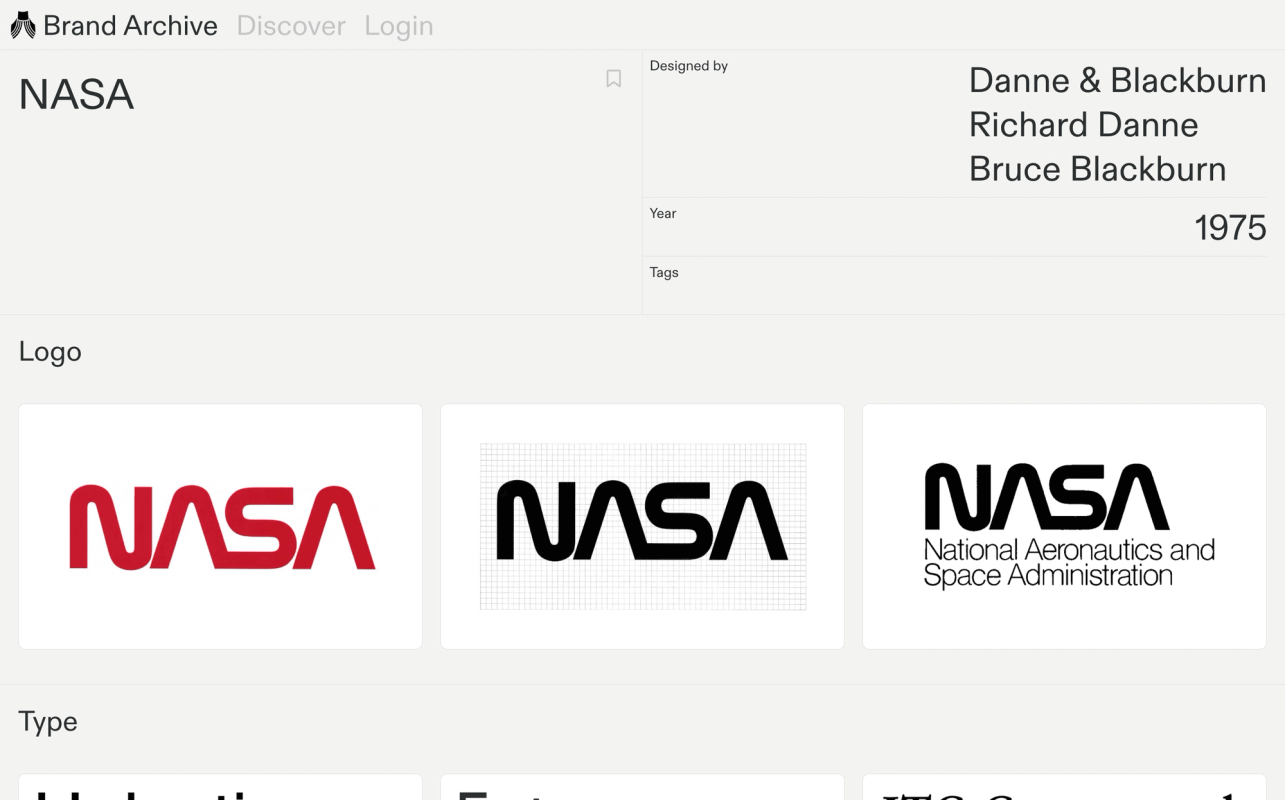Screen dimensions: 1285x800
Task: Open the red NASA worm logo thumbnail
Action: pos(220,527)
